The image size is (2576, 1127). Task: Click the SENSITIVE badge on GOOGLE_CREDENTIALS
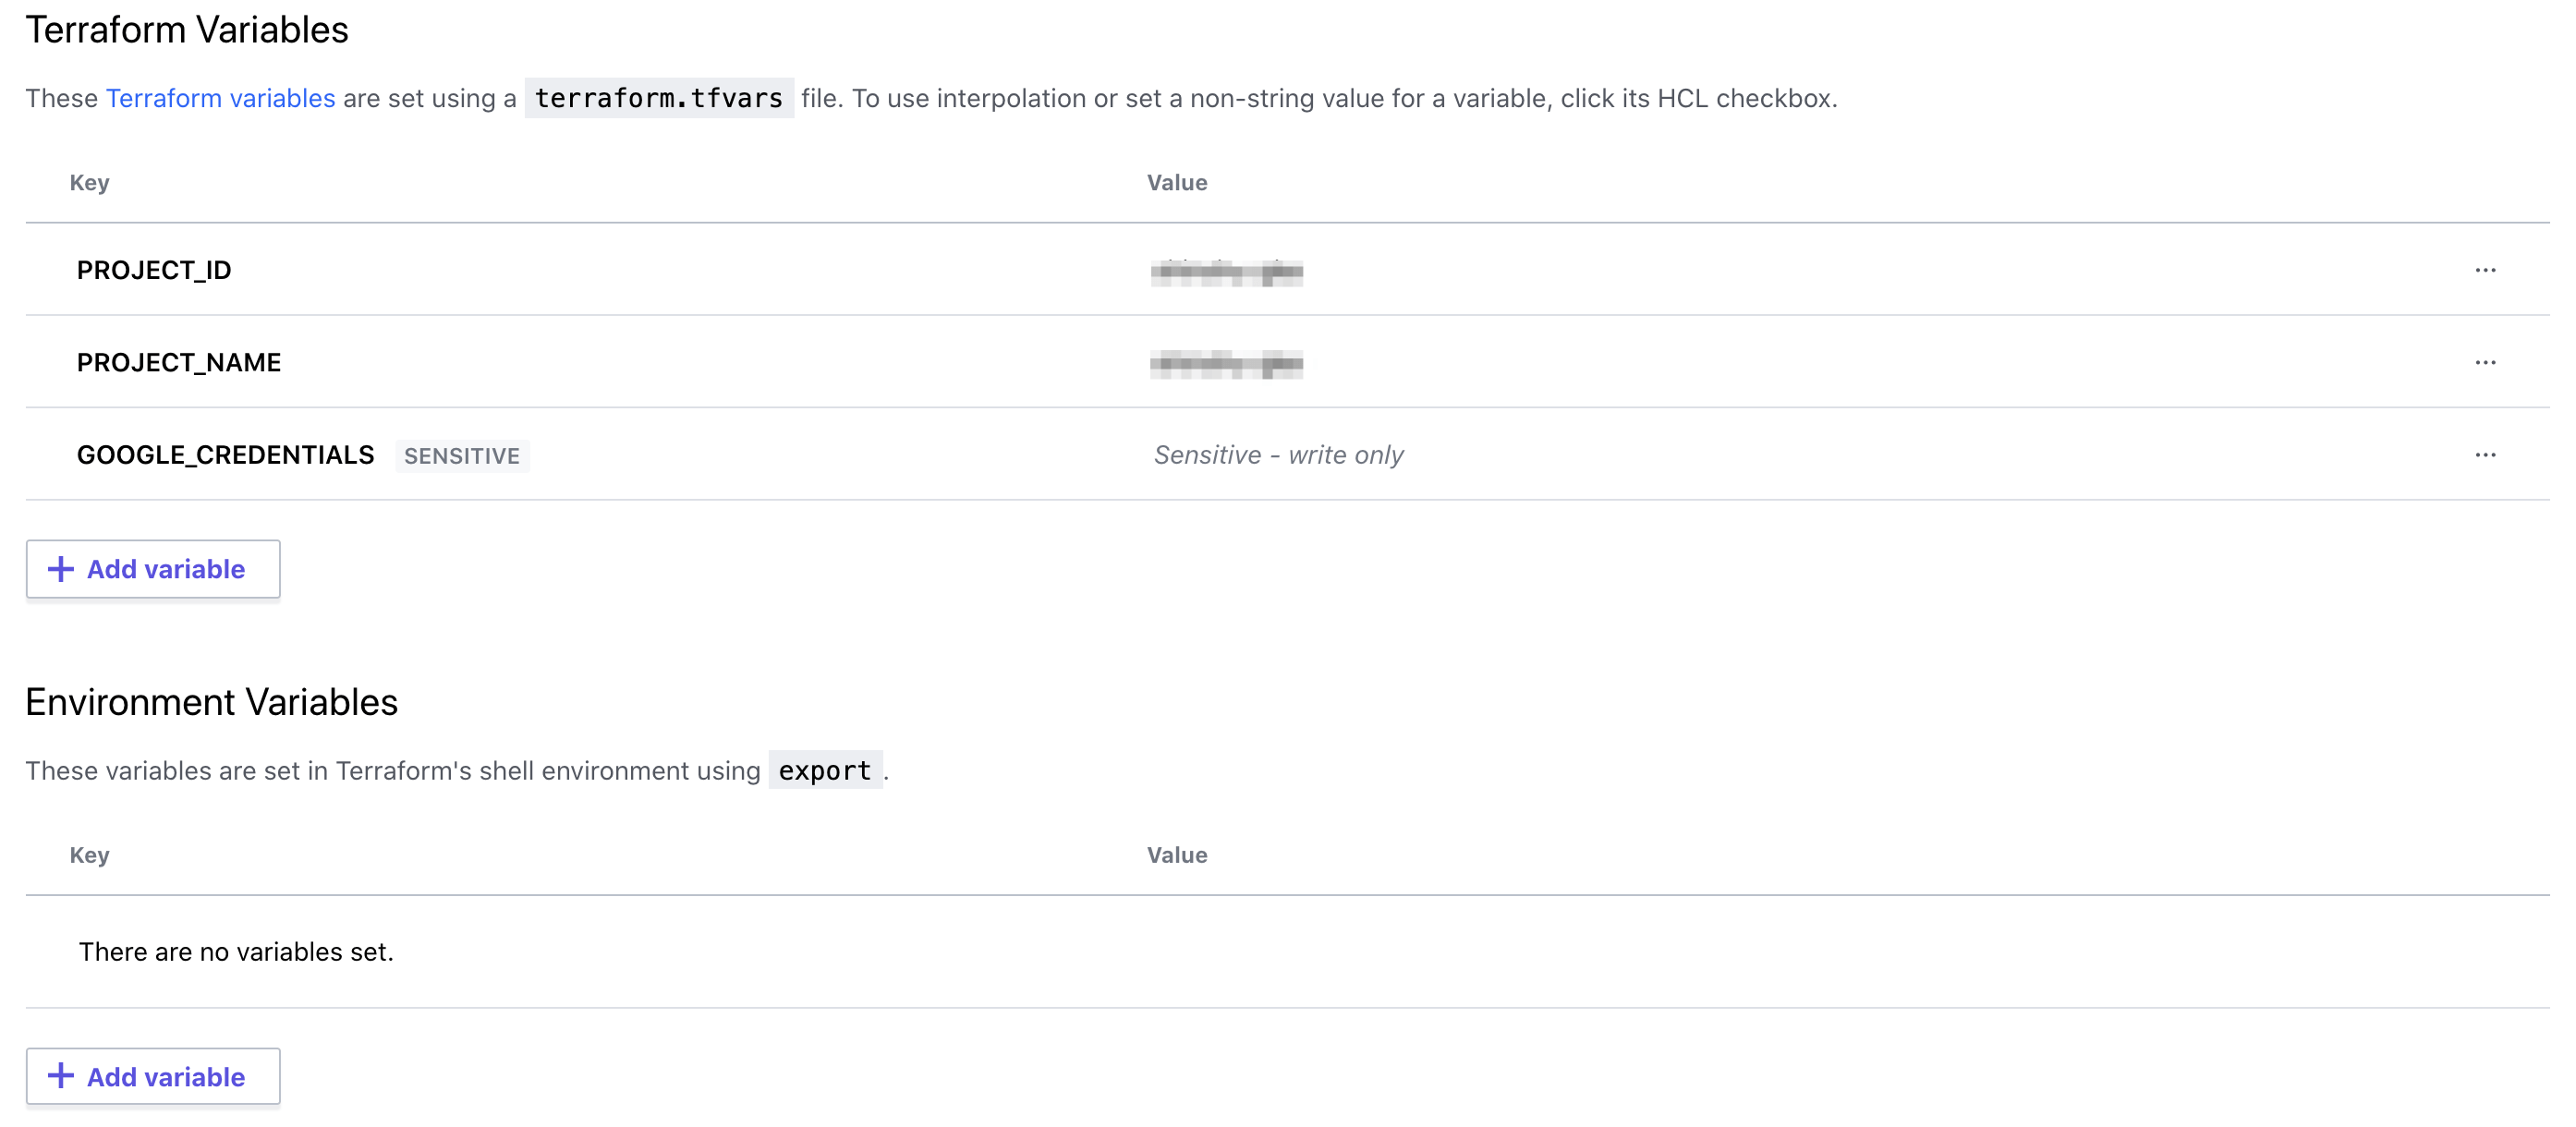tap(462, 456)
